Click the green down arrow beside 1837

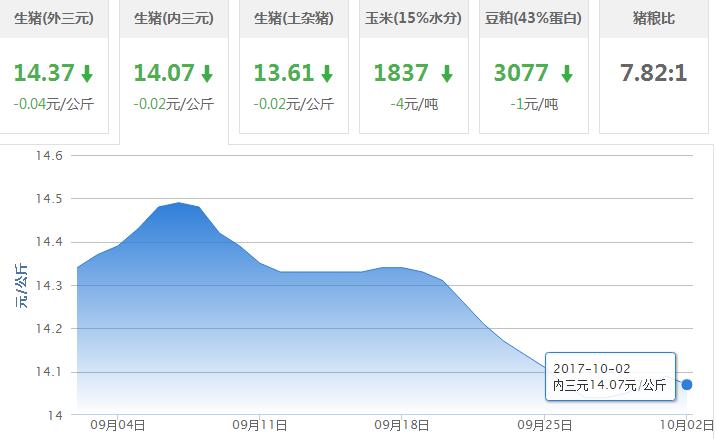(x=447, y=74)
